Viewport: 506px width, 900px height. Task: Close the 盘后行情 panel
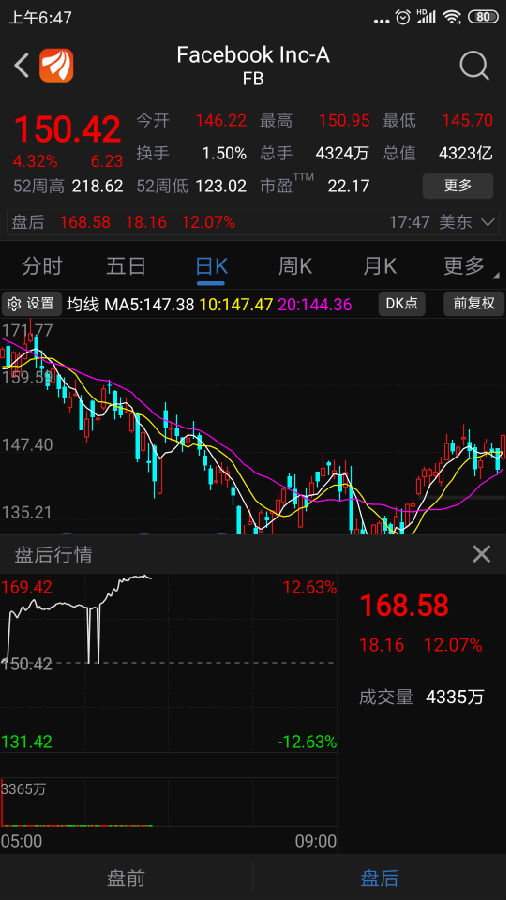pyautogui.click(x=481, y=554)
